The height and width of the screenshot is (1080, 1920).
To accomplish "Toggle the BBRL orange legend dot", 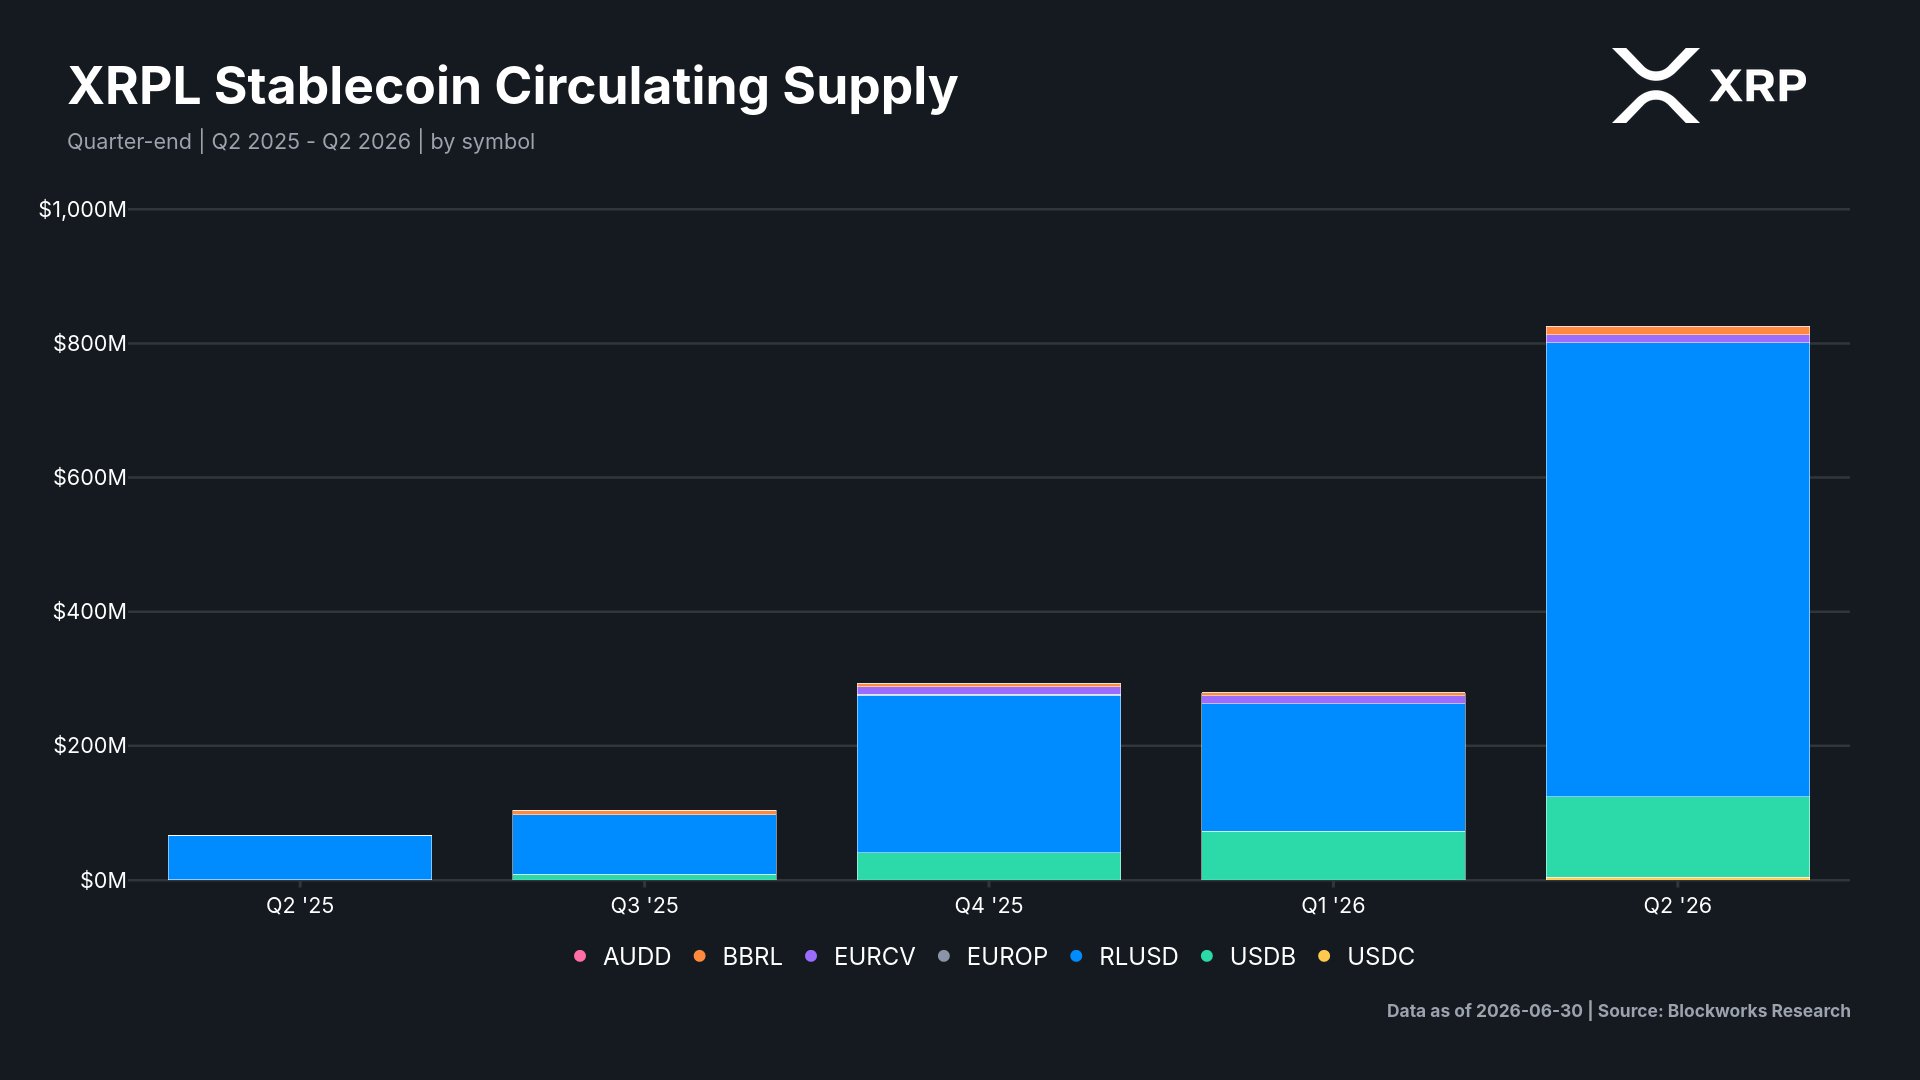I will pos(699,956).
